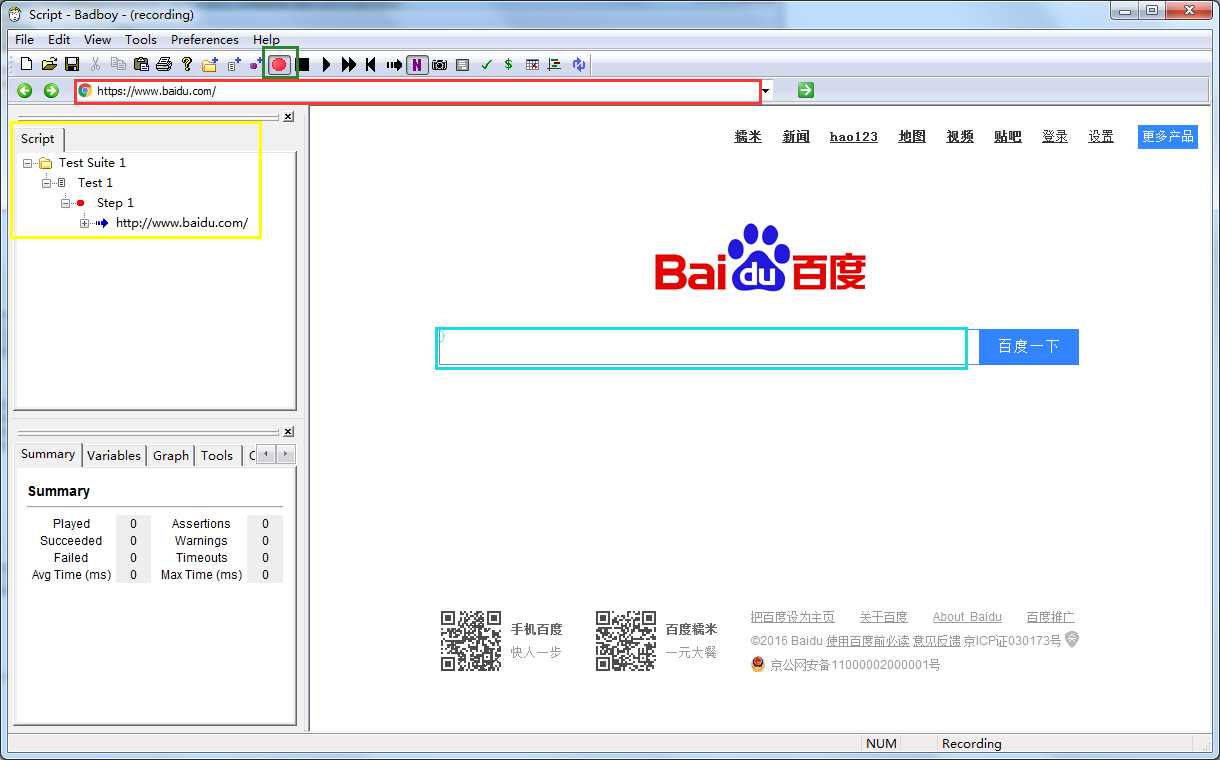Click the Paste clipboard icon
Screen dimensions: 1220x760
(x=141, y=64)
